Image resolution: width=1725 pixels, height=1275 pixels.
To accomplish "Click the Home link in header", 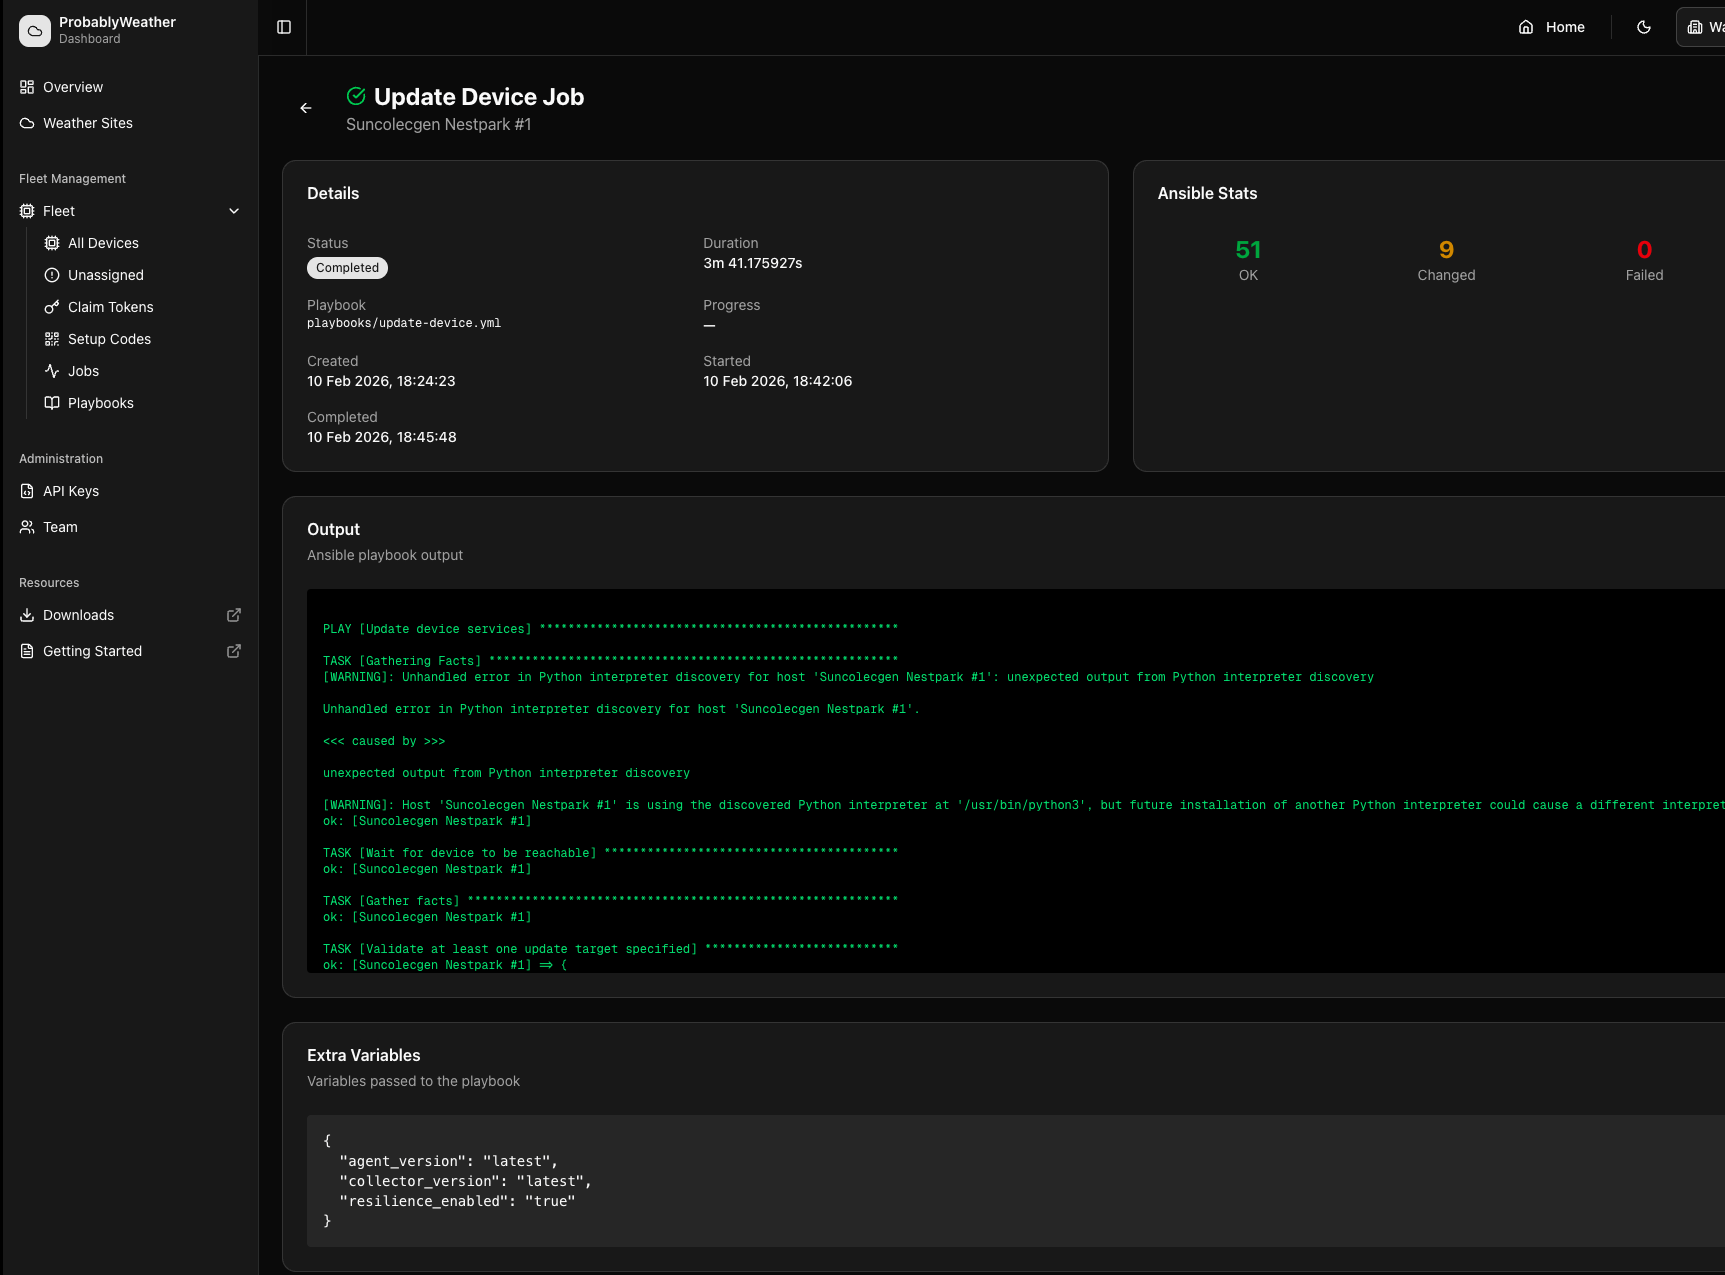I will pyautogui.click(x=1564, y=27).
